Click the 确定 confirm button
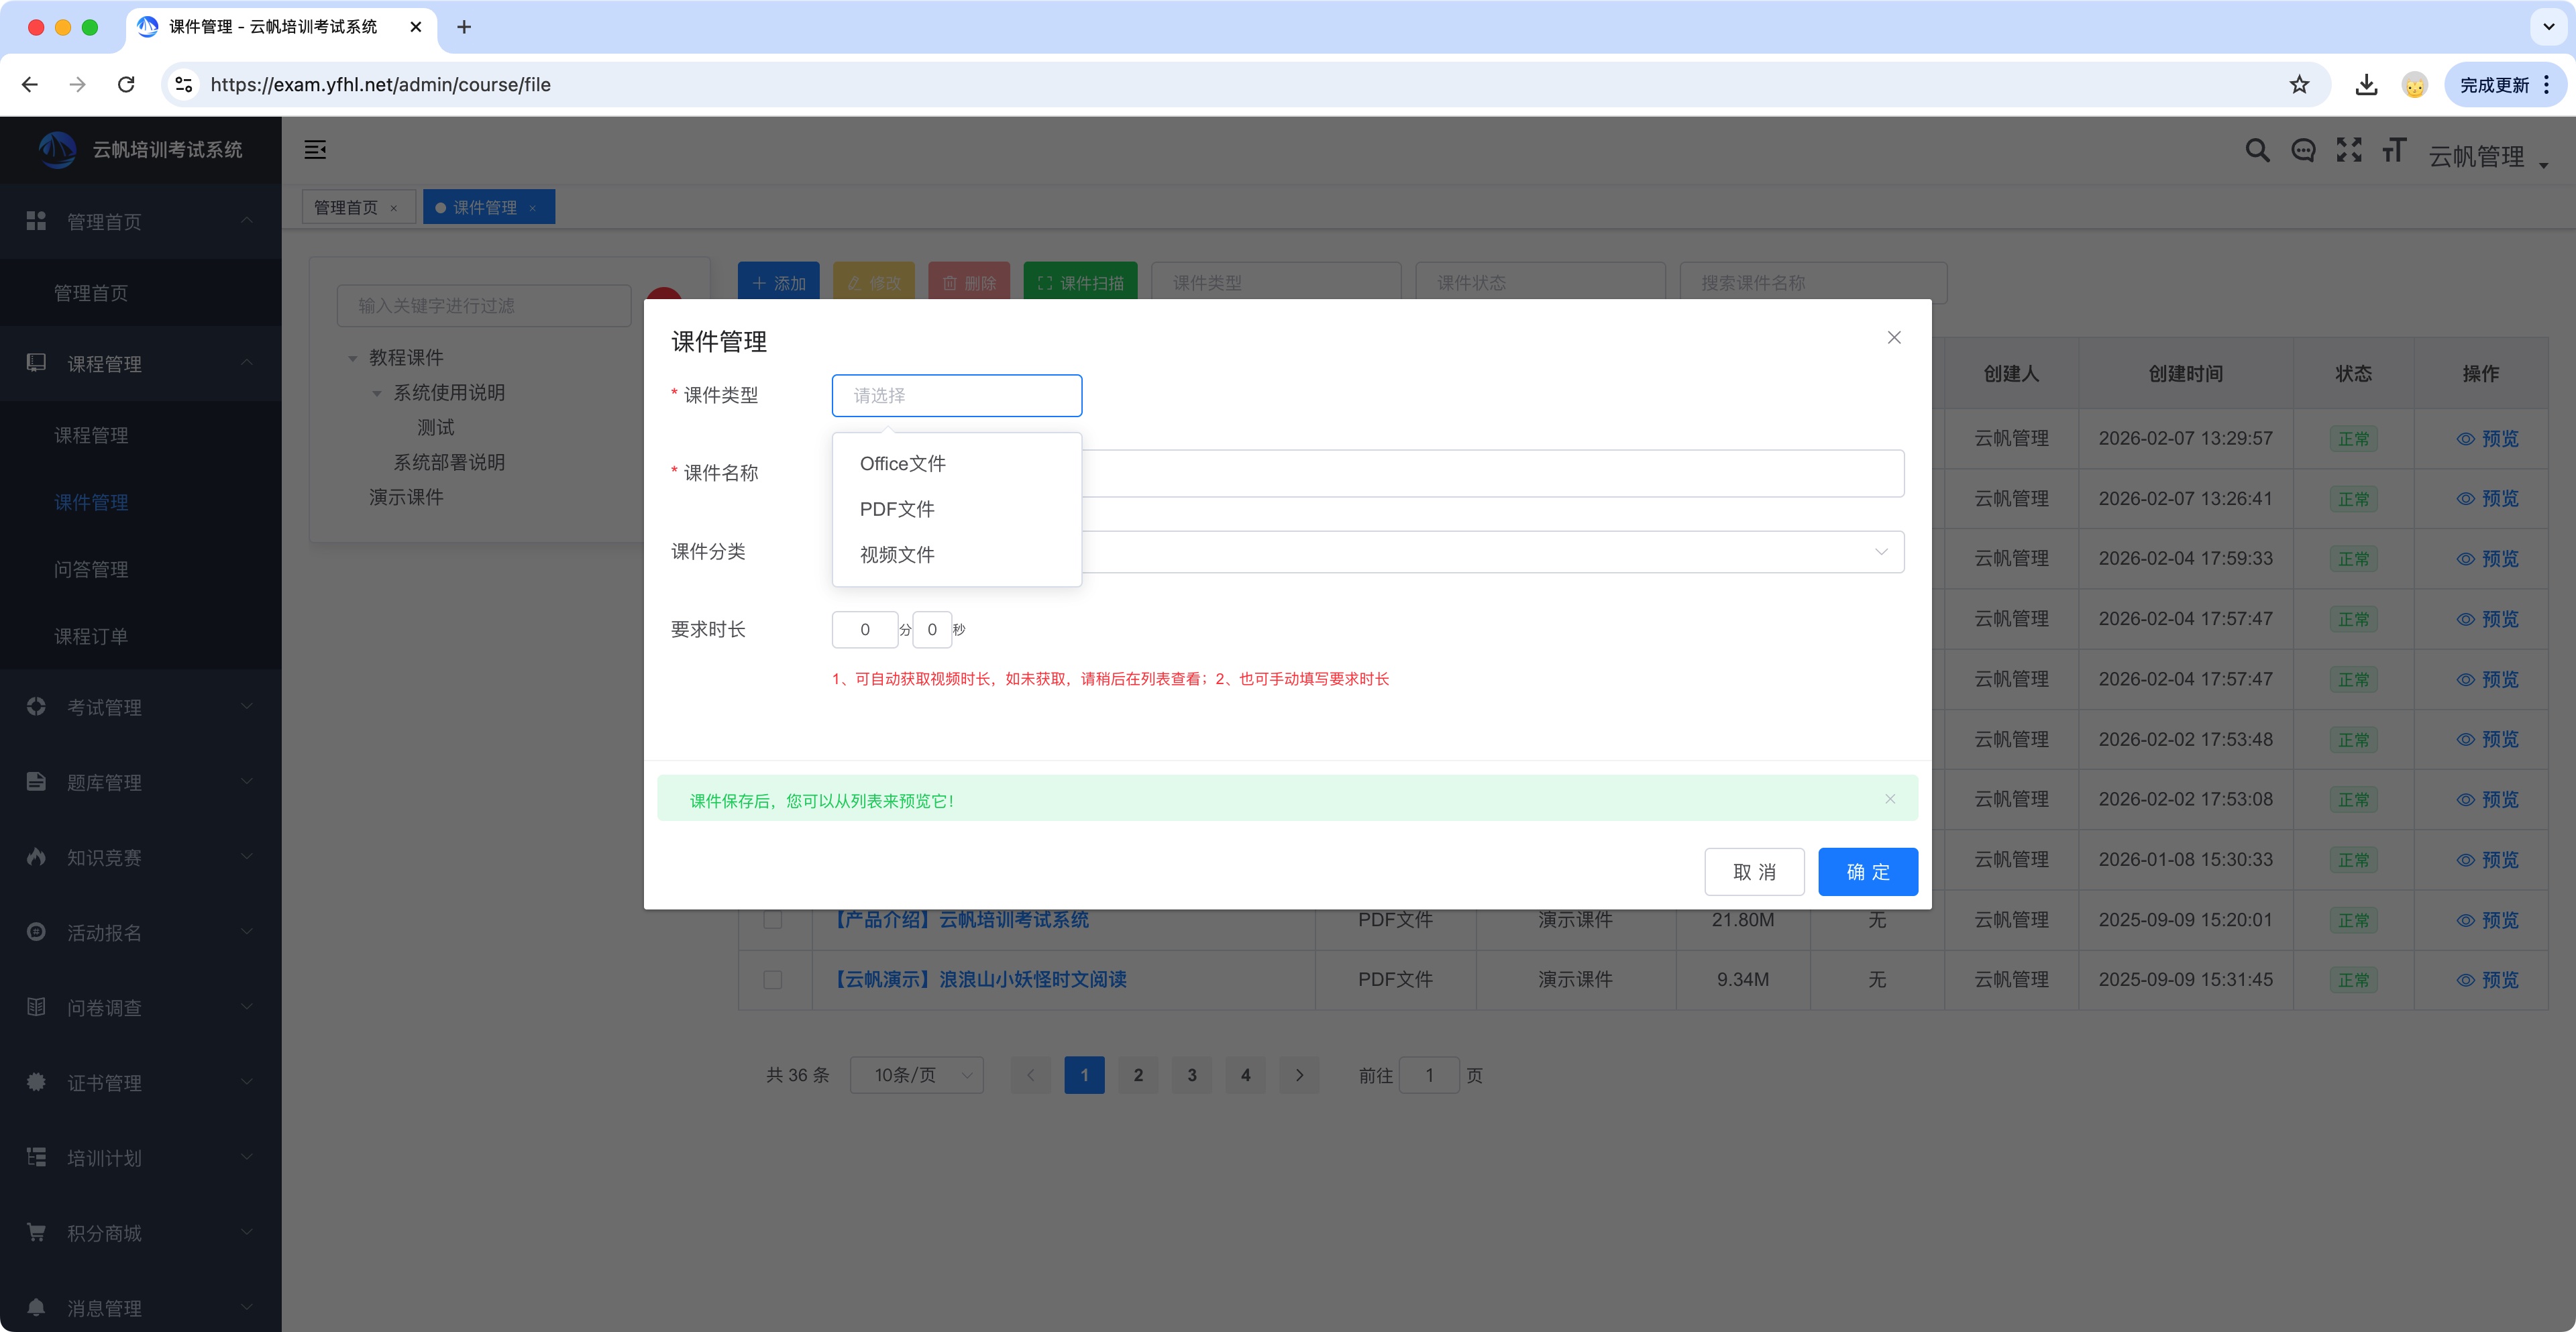2576x1332 pixels. pyautogui.click(x=1867, y=872)
